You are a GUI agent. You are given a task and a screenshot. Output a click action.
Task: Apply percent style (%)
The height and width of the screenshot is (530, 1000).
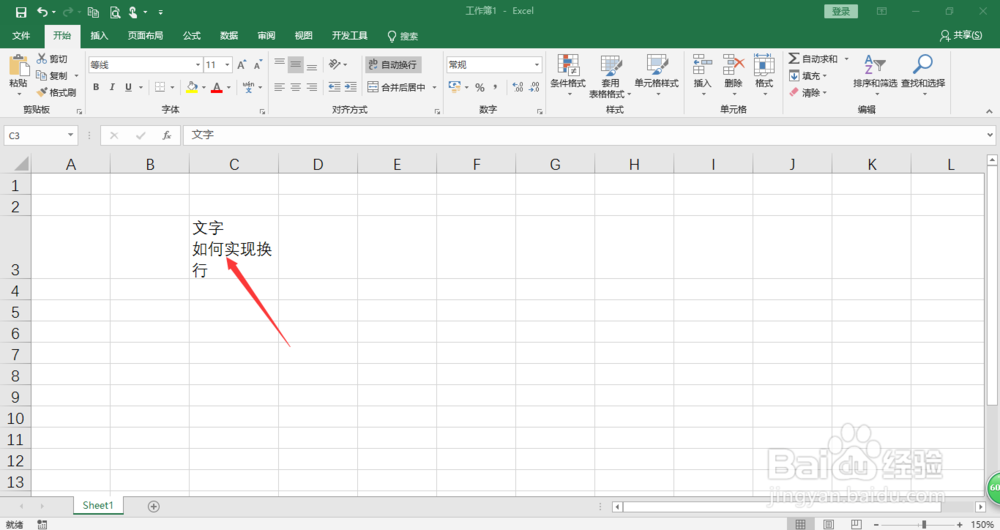click(480, 87)
